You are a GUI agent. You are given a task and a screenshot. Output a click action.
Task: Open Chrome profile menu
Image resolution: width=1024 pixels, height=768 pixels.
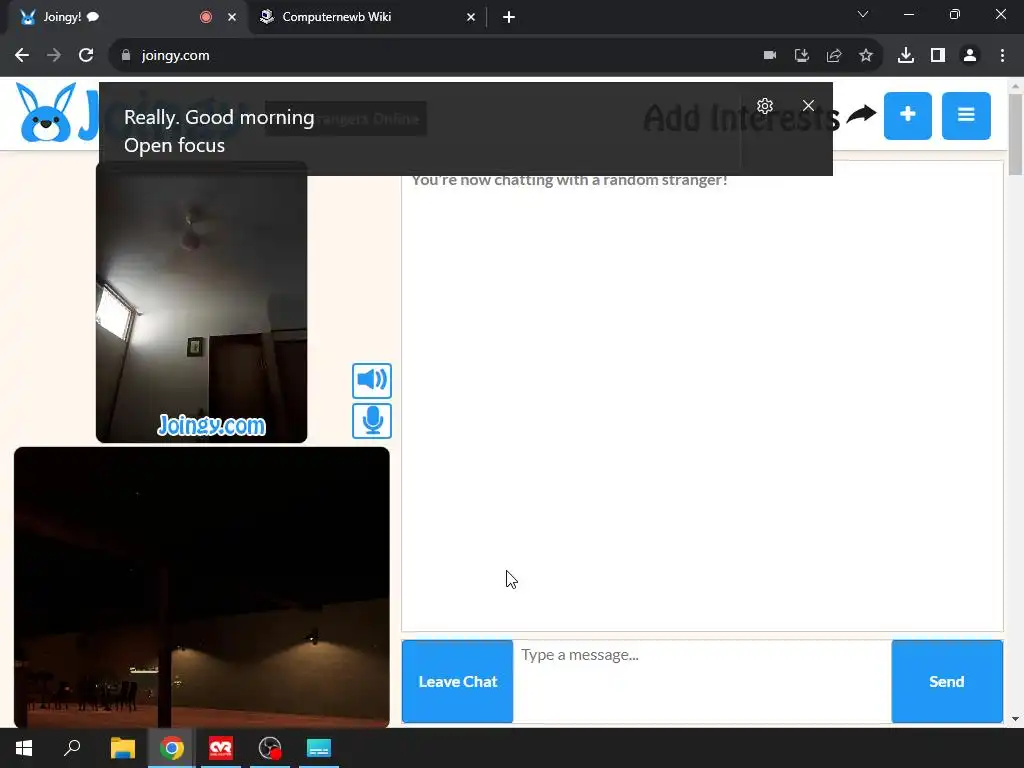(x=970, y=56)
